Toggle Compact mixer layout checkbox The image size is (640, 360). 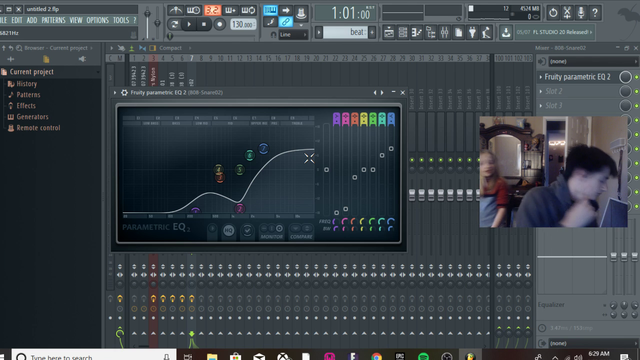[153, 48]
